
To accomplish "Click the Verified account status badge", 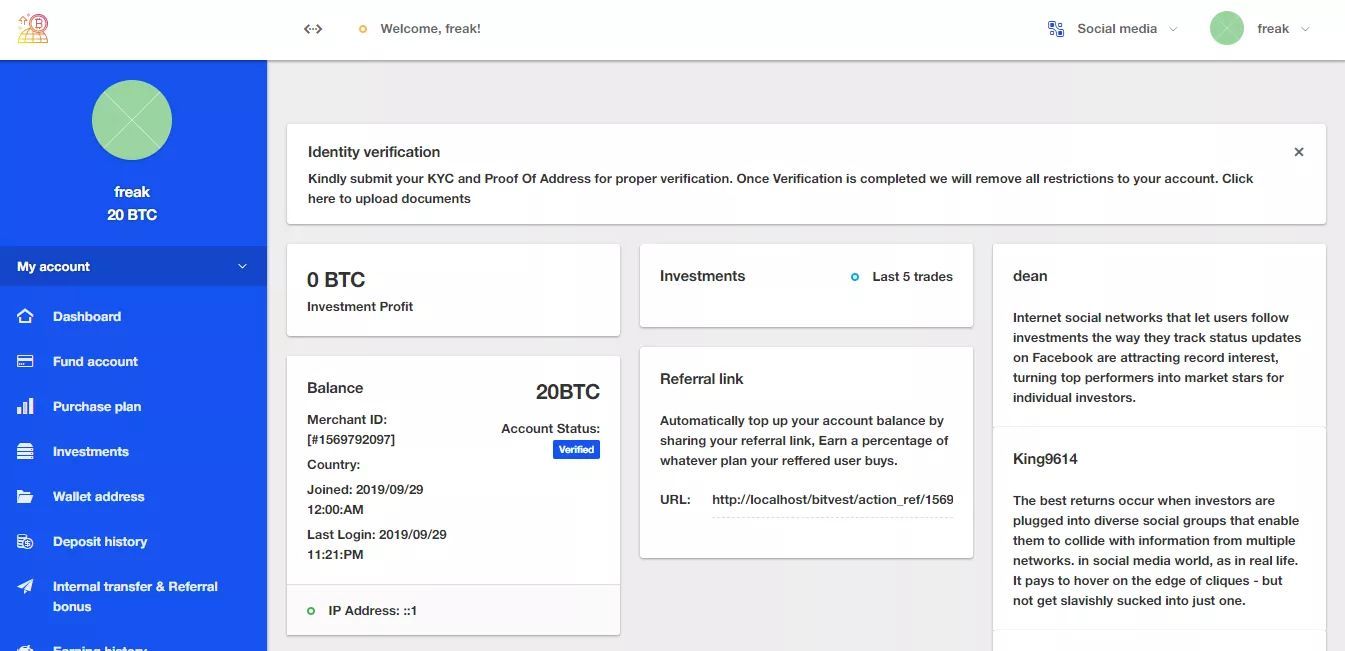I will [x=576, y=450].
